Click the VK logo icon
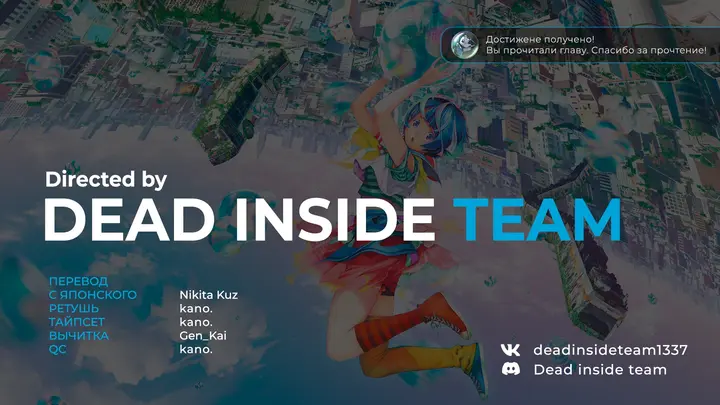720x405 pixels. click(x=511, y=350)
